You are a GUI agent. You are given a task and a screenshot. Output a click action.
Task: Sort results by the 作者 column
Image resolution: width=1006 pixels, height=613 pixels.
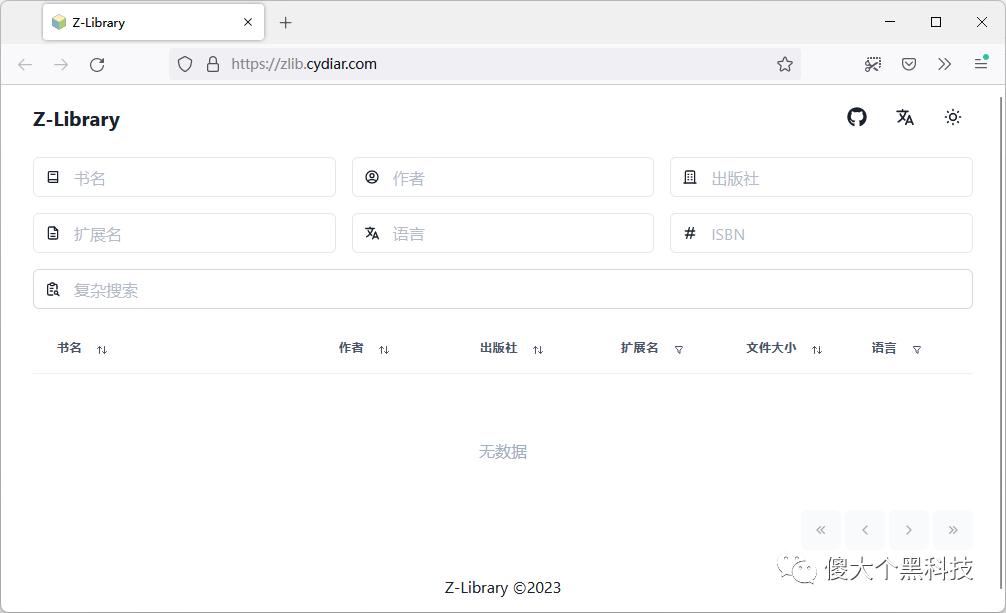384,348
